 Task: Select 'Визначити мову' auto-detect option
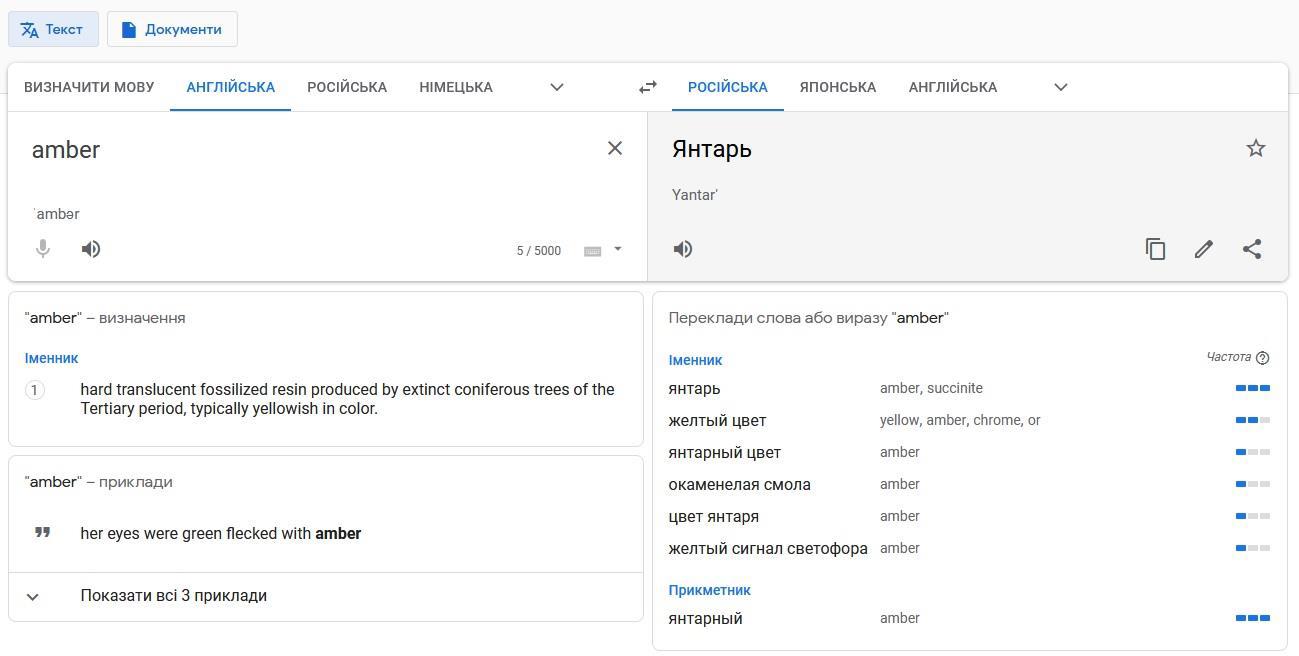coord(89,87)
